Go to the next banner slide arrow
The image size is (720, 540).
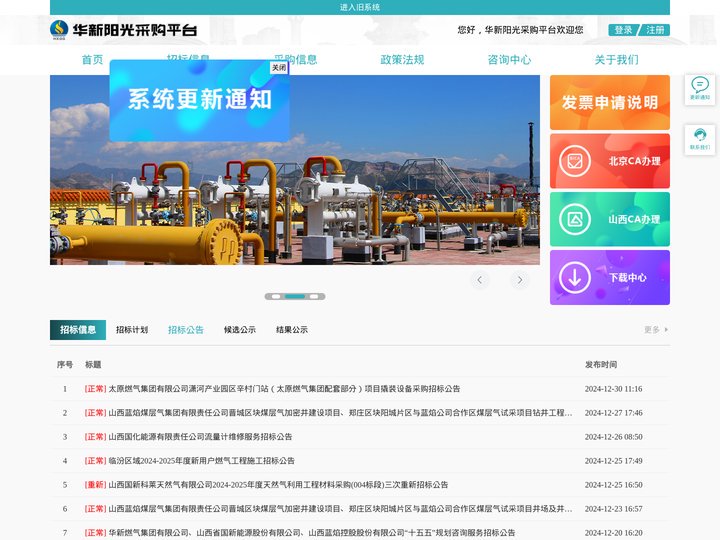pos(520,280)
